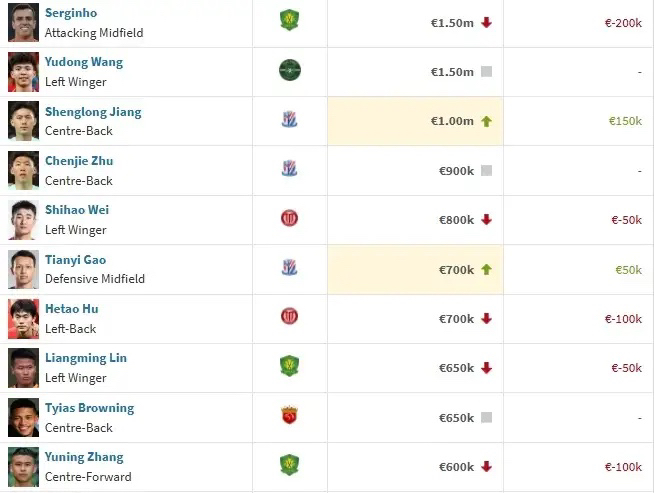Click the club crest next to Yudong Wang
This screenshot has height=493, width=654.
tap(290, 71)
